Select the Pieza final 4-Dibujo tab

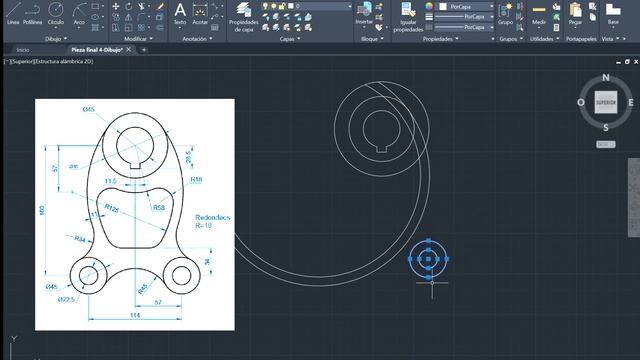(x=97, y=50)
